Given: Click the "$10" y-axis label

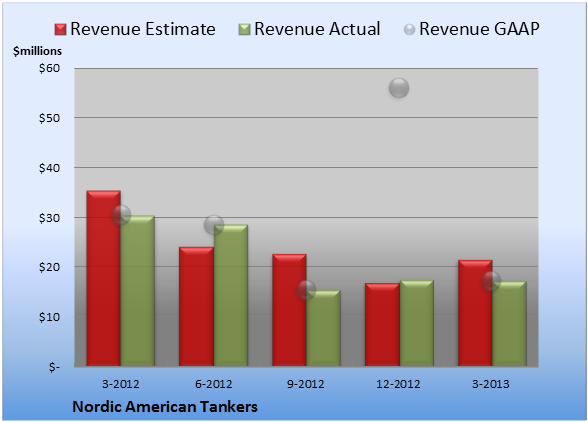Looking at the screenshot, I should [50, 317].
